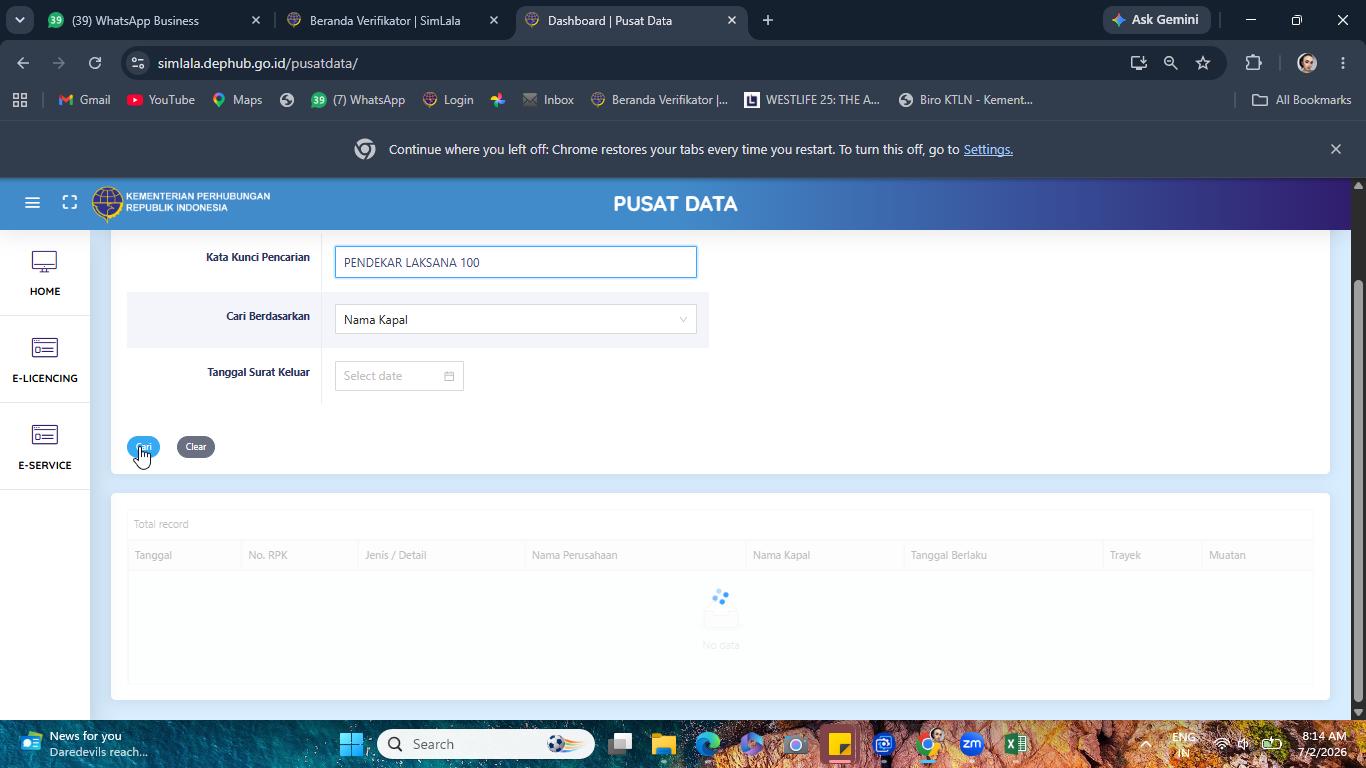The height and width of the screenshot is (768, 1366).
Task: Click the Kata Kunci Pencarian input field
Action: (x=516, y=262)
